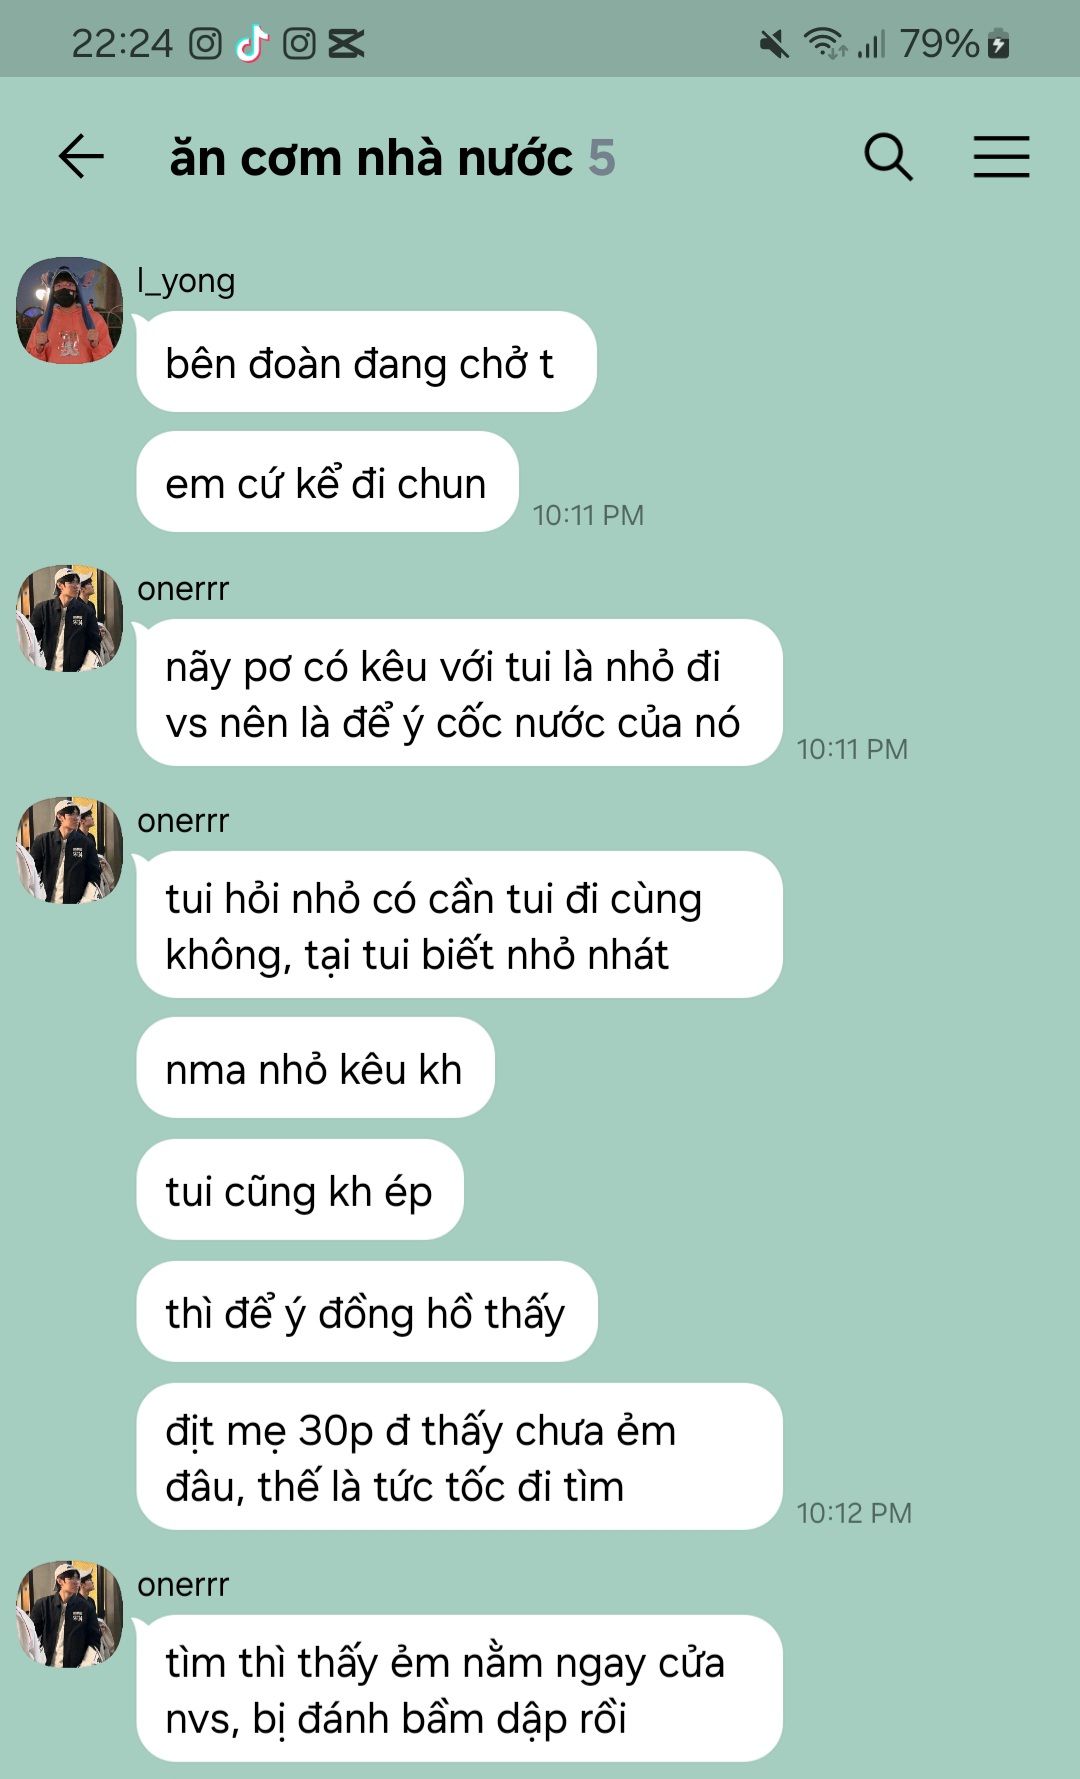Open l_yong's profile avatar
The width and height of the screenshot is (1080, 1779).
69,310
